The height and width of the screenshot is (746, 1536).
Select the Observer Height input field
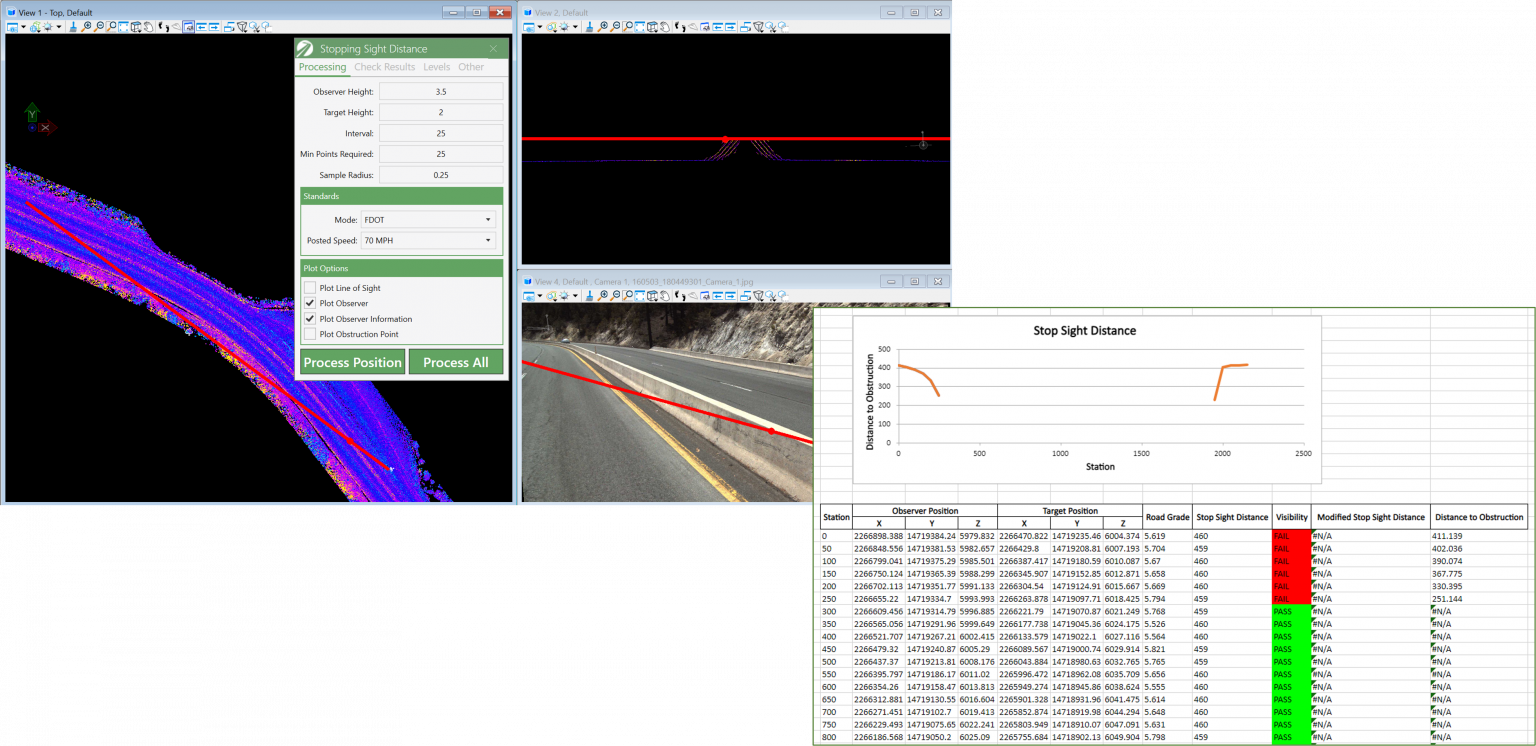click(x=441, y=90)
